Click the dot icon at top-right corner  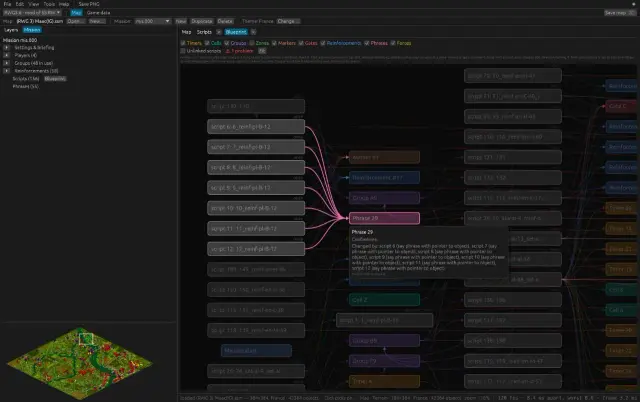pos(633,4)
